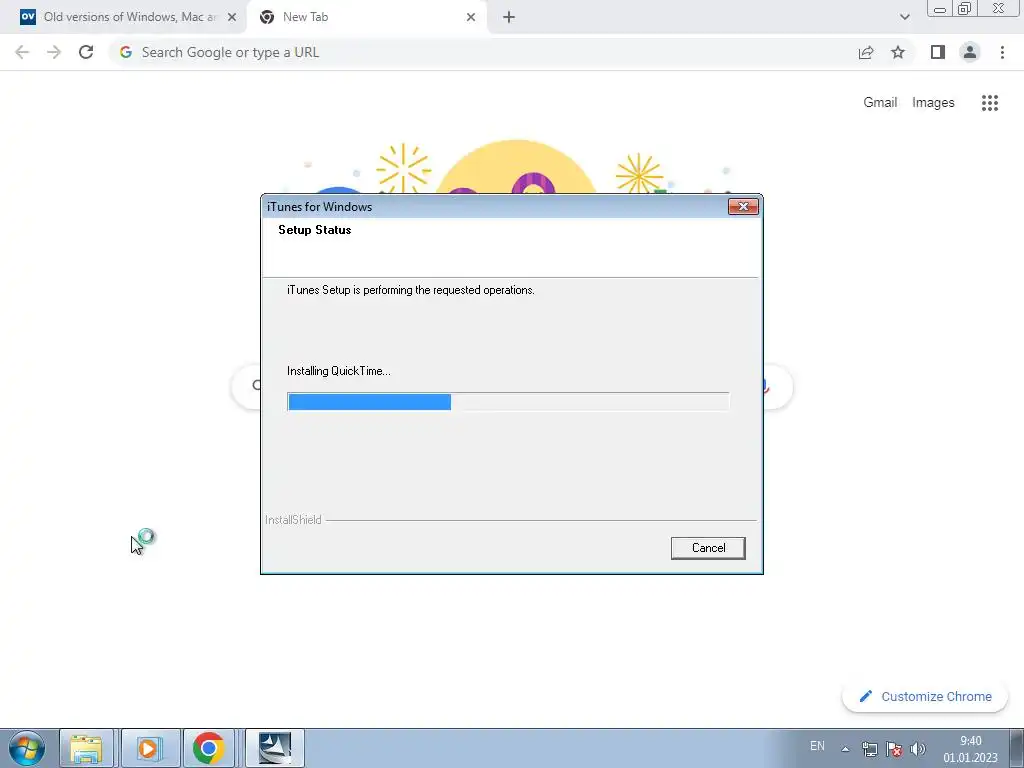
Task: Open the Chrome profile avatar
Action: tap(970, 52)
